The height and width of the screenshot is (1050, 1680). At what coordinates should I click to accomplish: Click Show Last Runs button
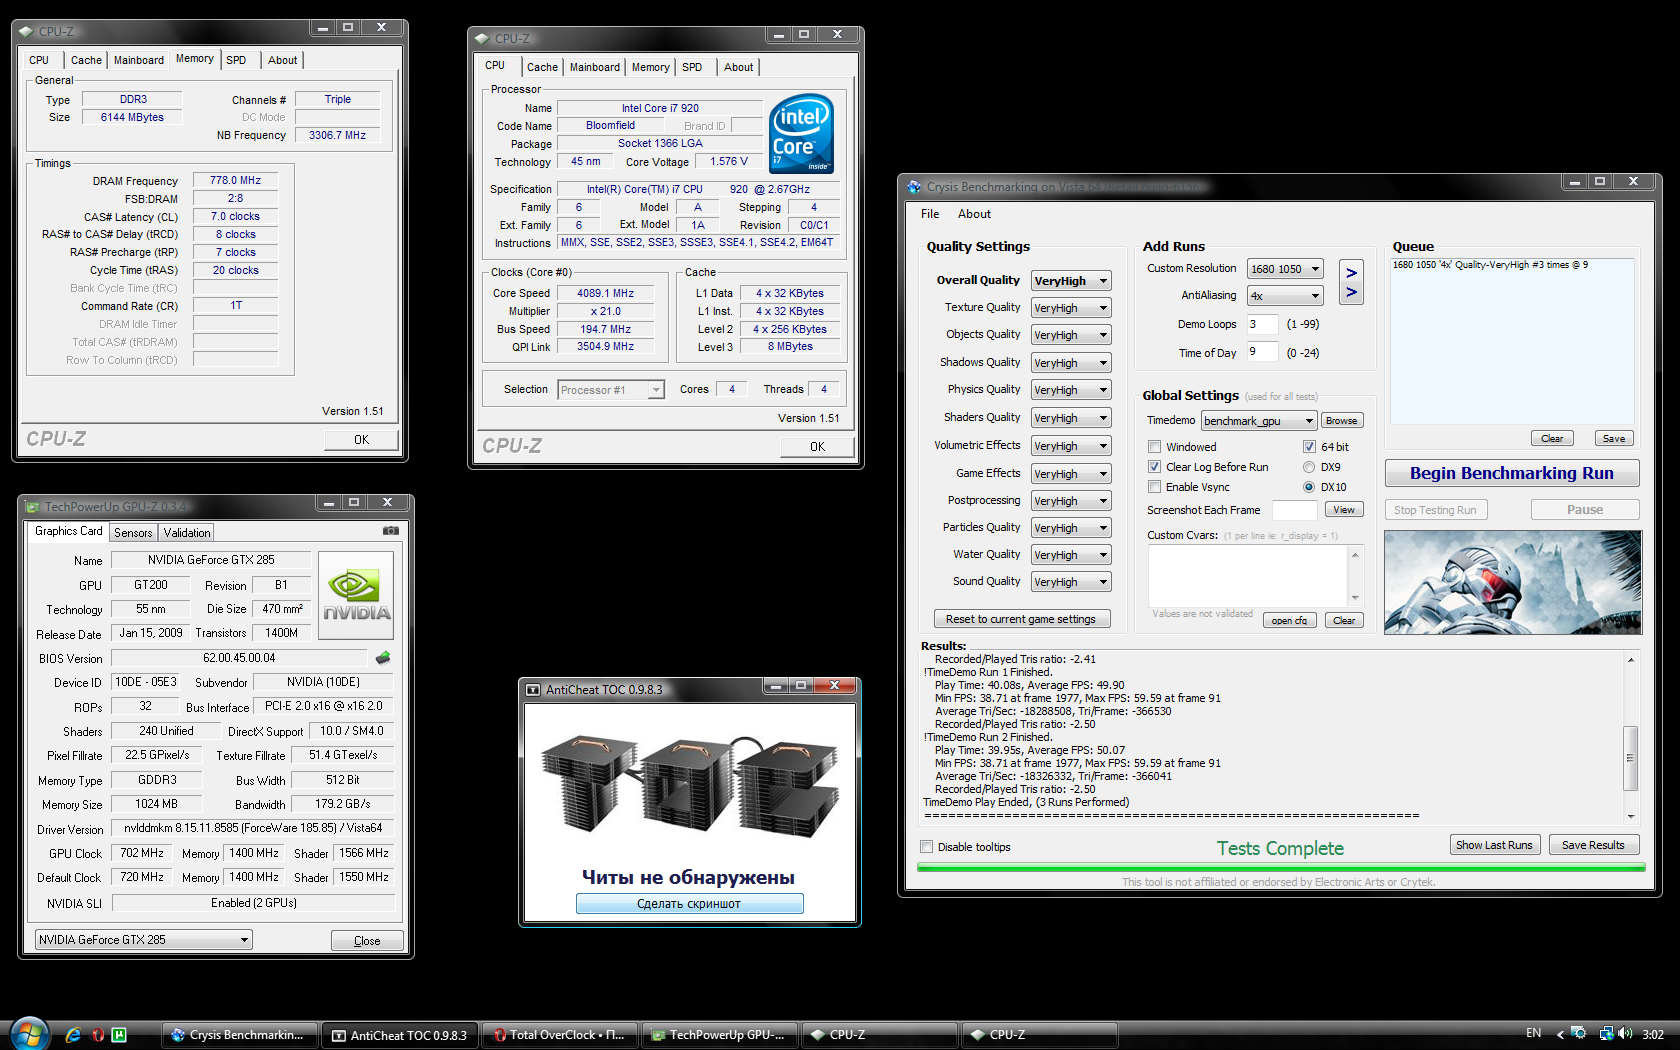pos(1494,845)
